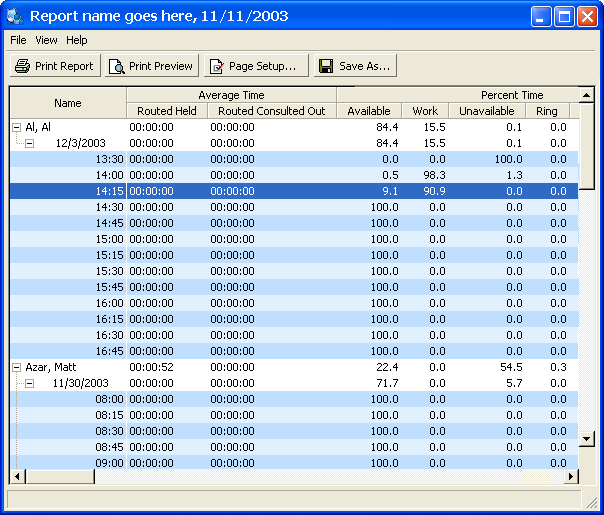
Task: Click the Unavailable column header
Action: click(487, 111)
